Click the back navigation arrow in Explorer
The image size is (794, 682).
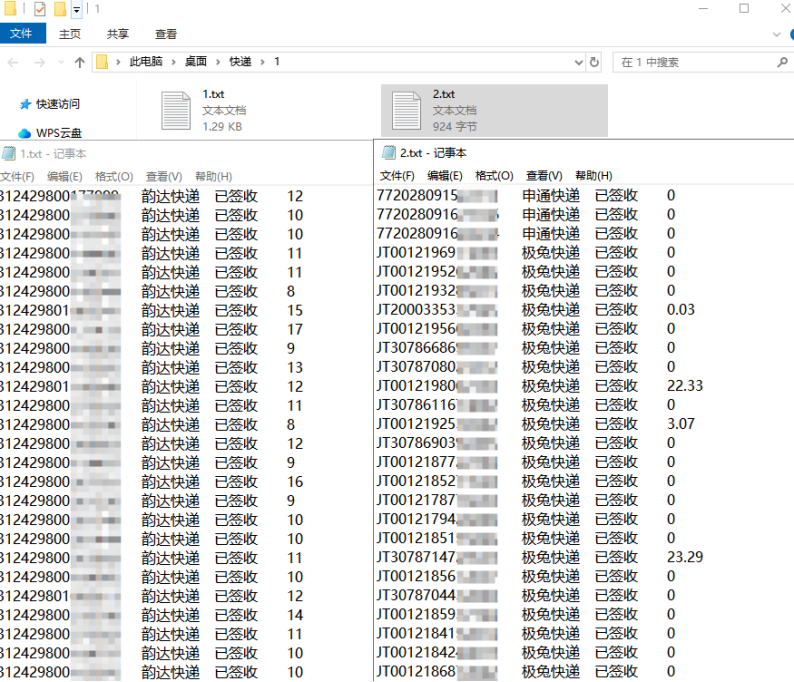coord(13,62)
